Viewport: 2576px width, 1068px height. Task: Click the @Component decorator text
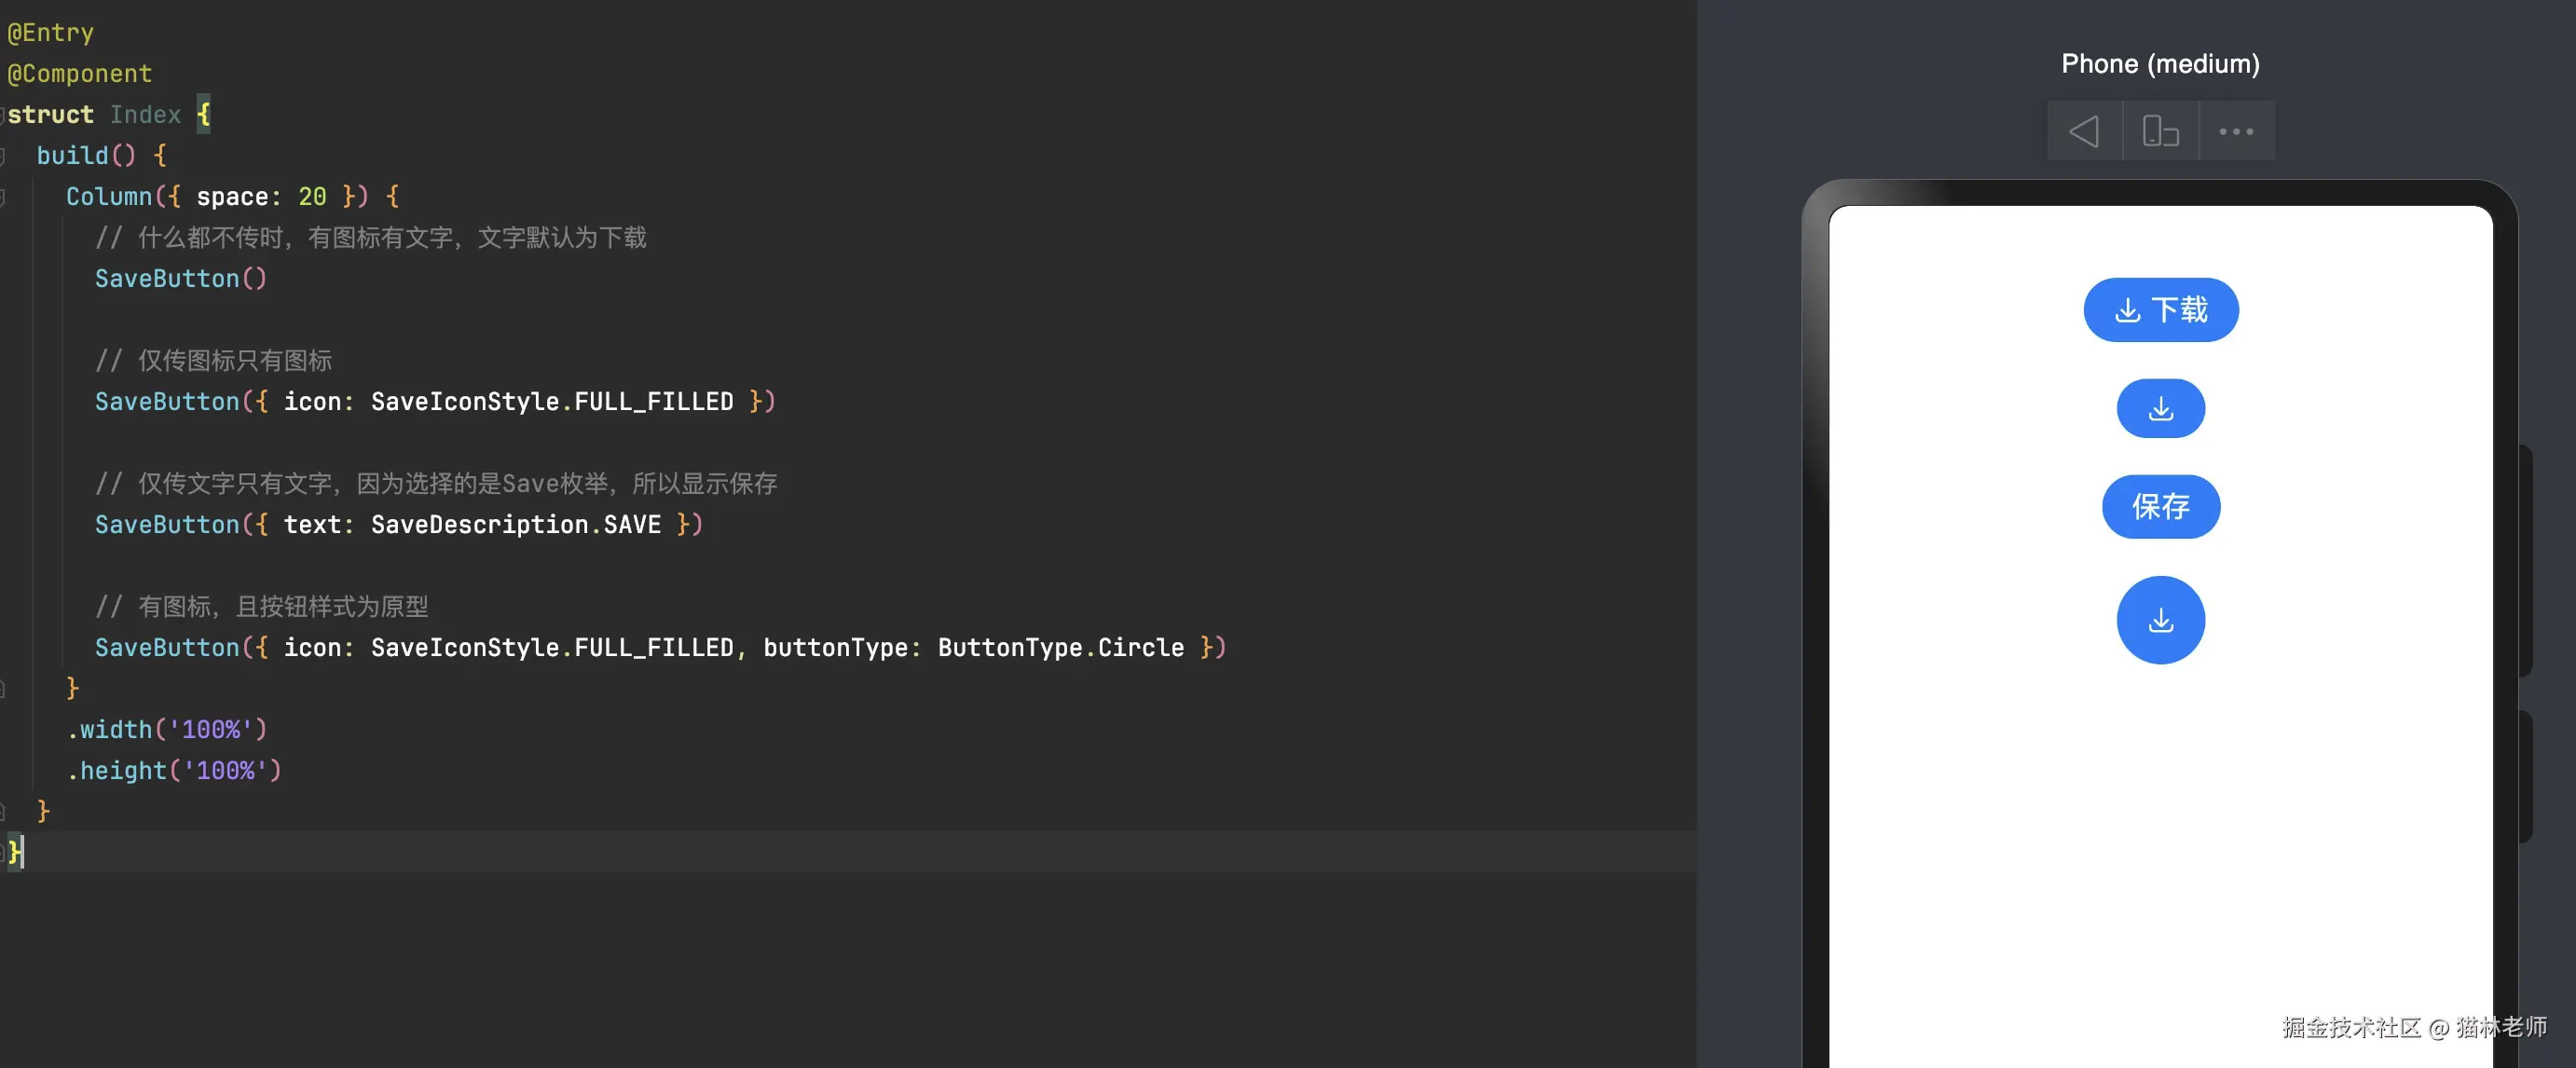[x=79, y=74]
